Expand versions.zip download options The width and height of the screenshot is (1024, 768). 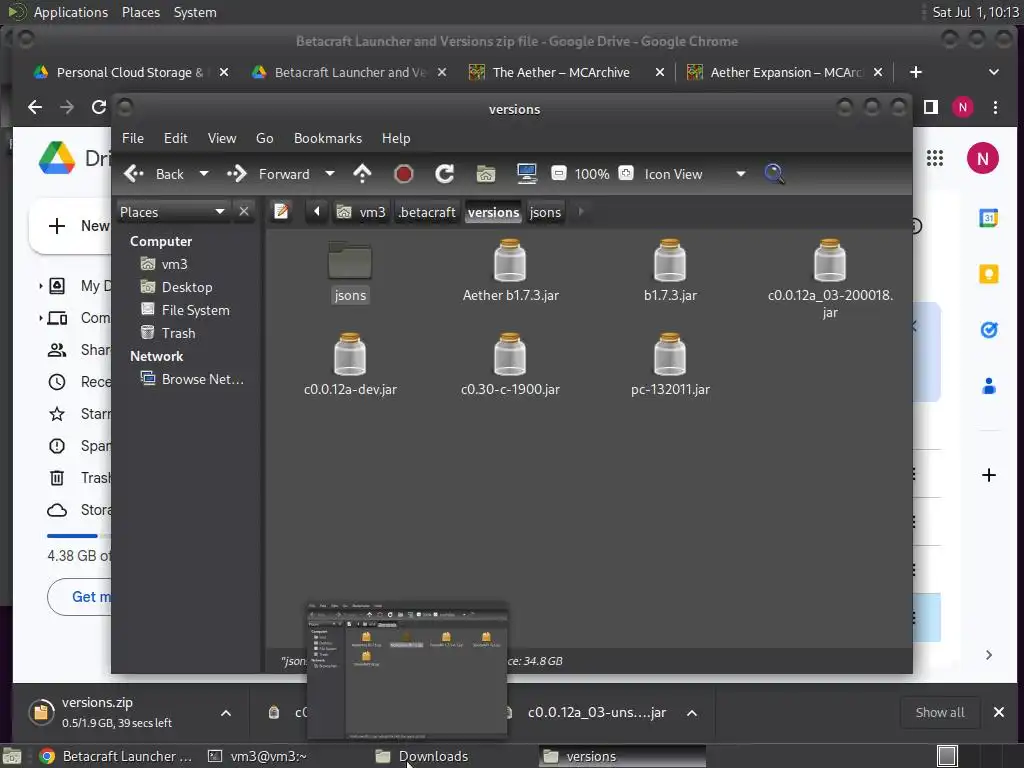226,713
